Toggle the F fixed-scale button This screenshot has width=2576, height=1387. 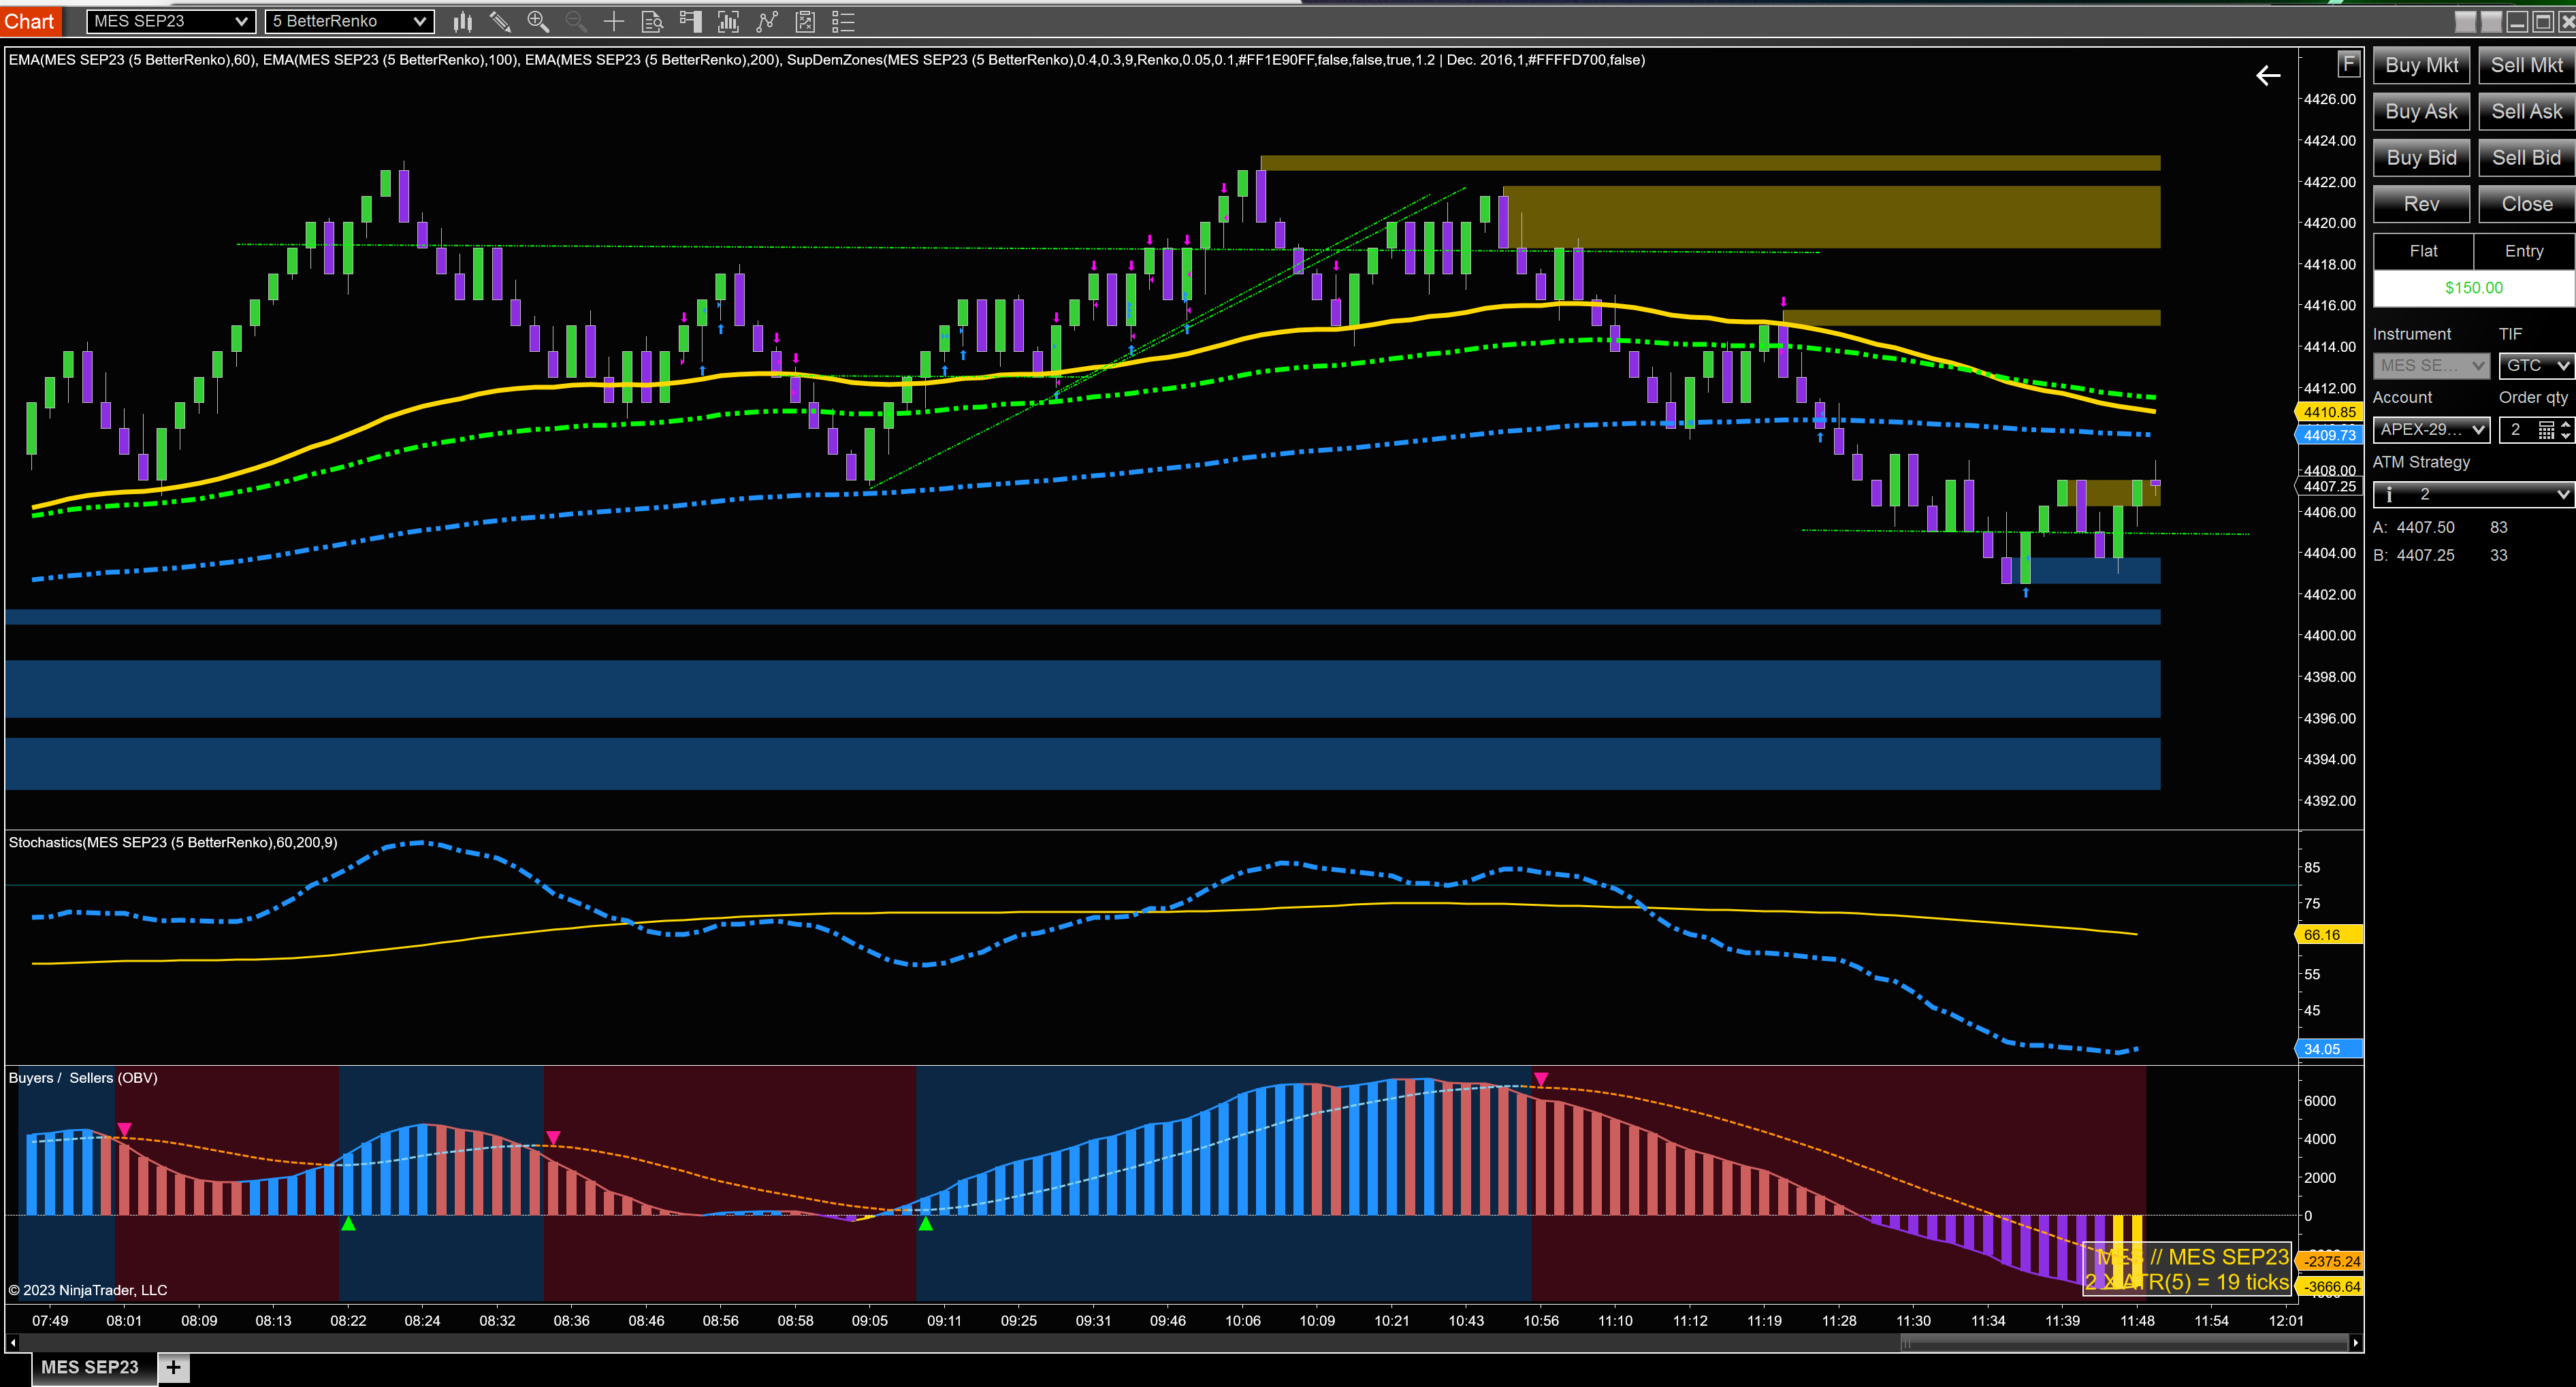(2348, 65)
